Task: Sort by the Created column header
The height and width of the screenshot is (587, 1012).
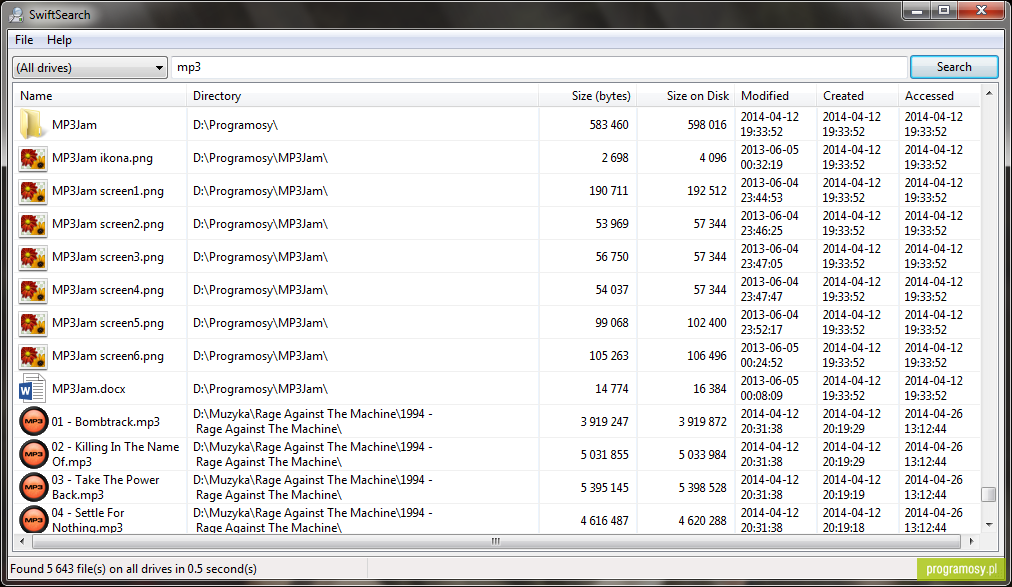Action: click(x=858, y=95)
